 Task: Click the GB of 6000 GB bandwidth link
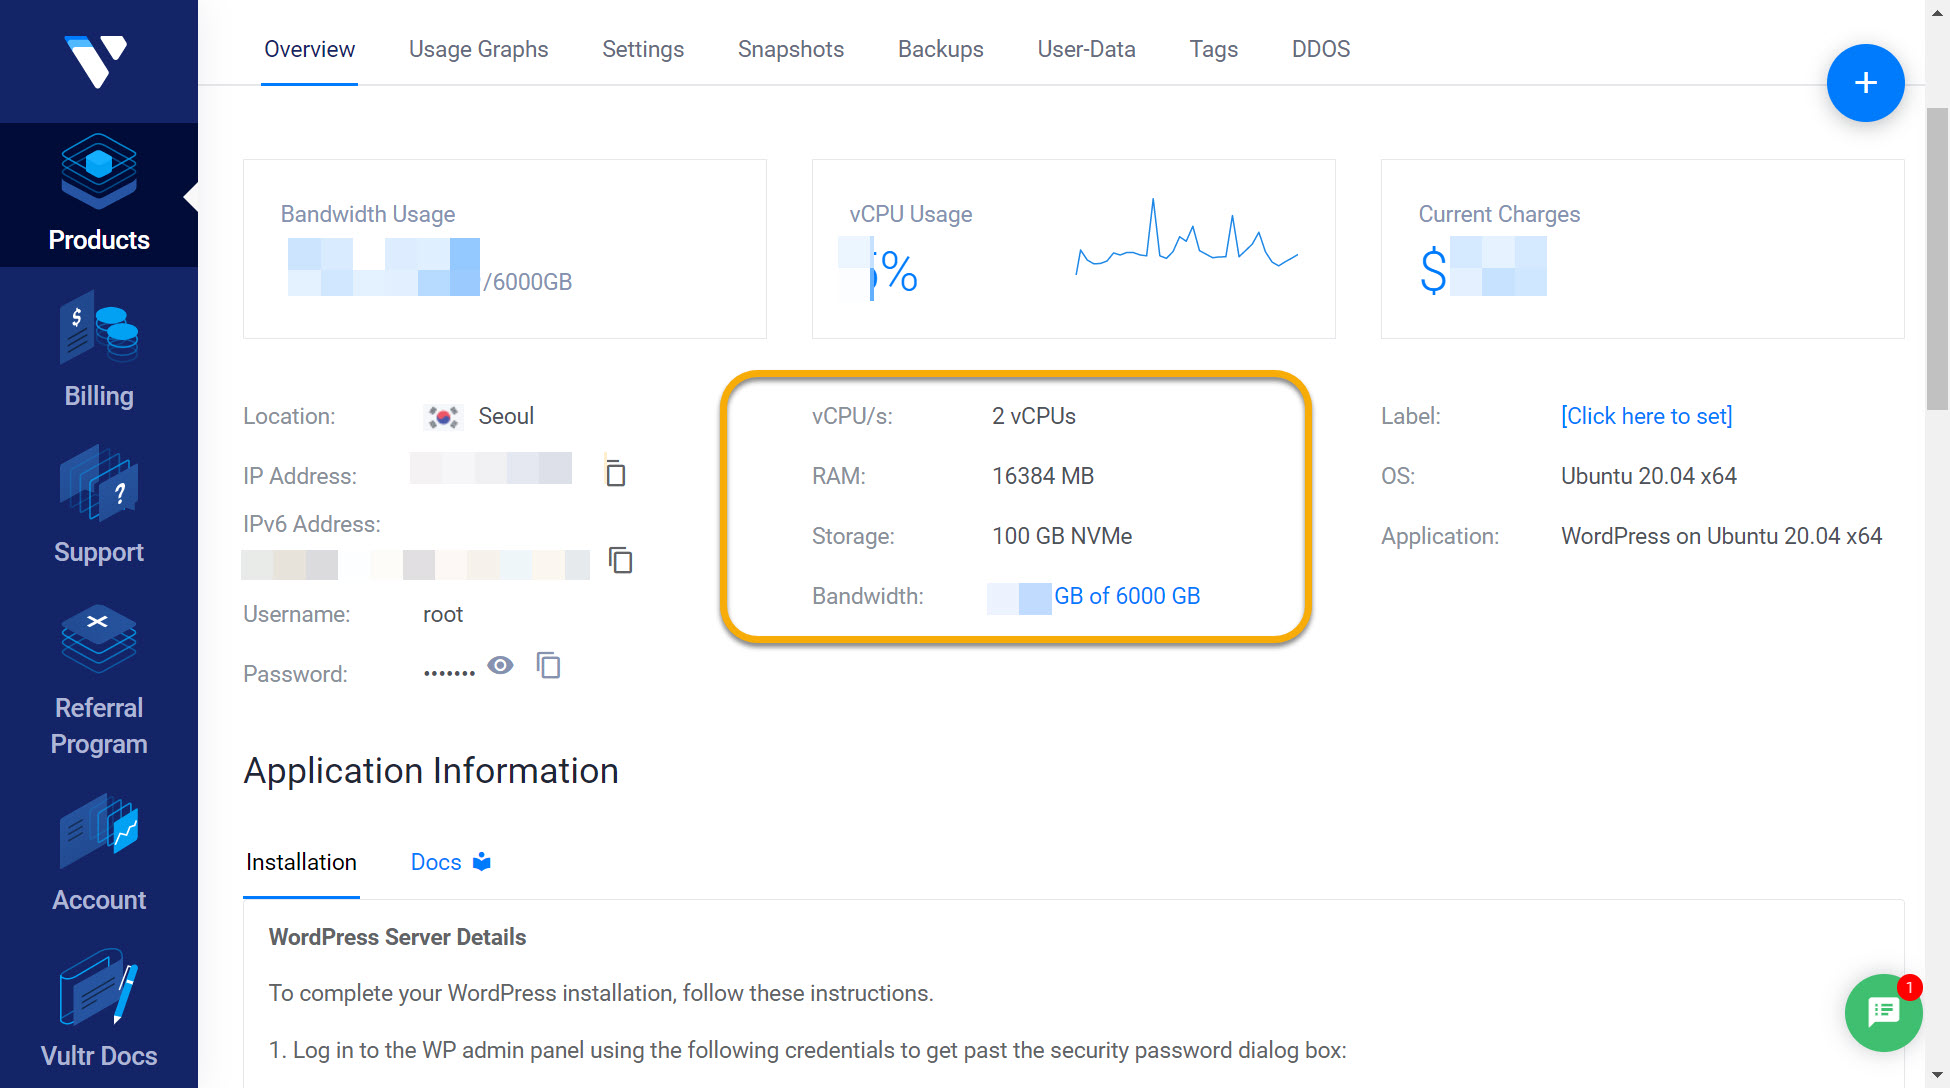1126,596
